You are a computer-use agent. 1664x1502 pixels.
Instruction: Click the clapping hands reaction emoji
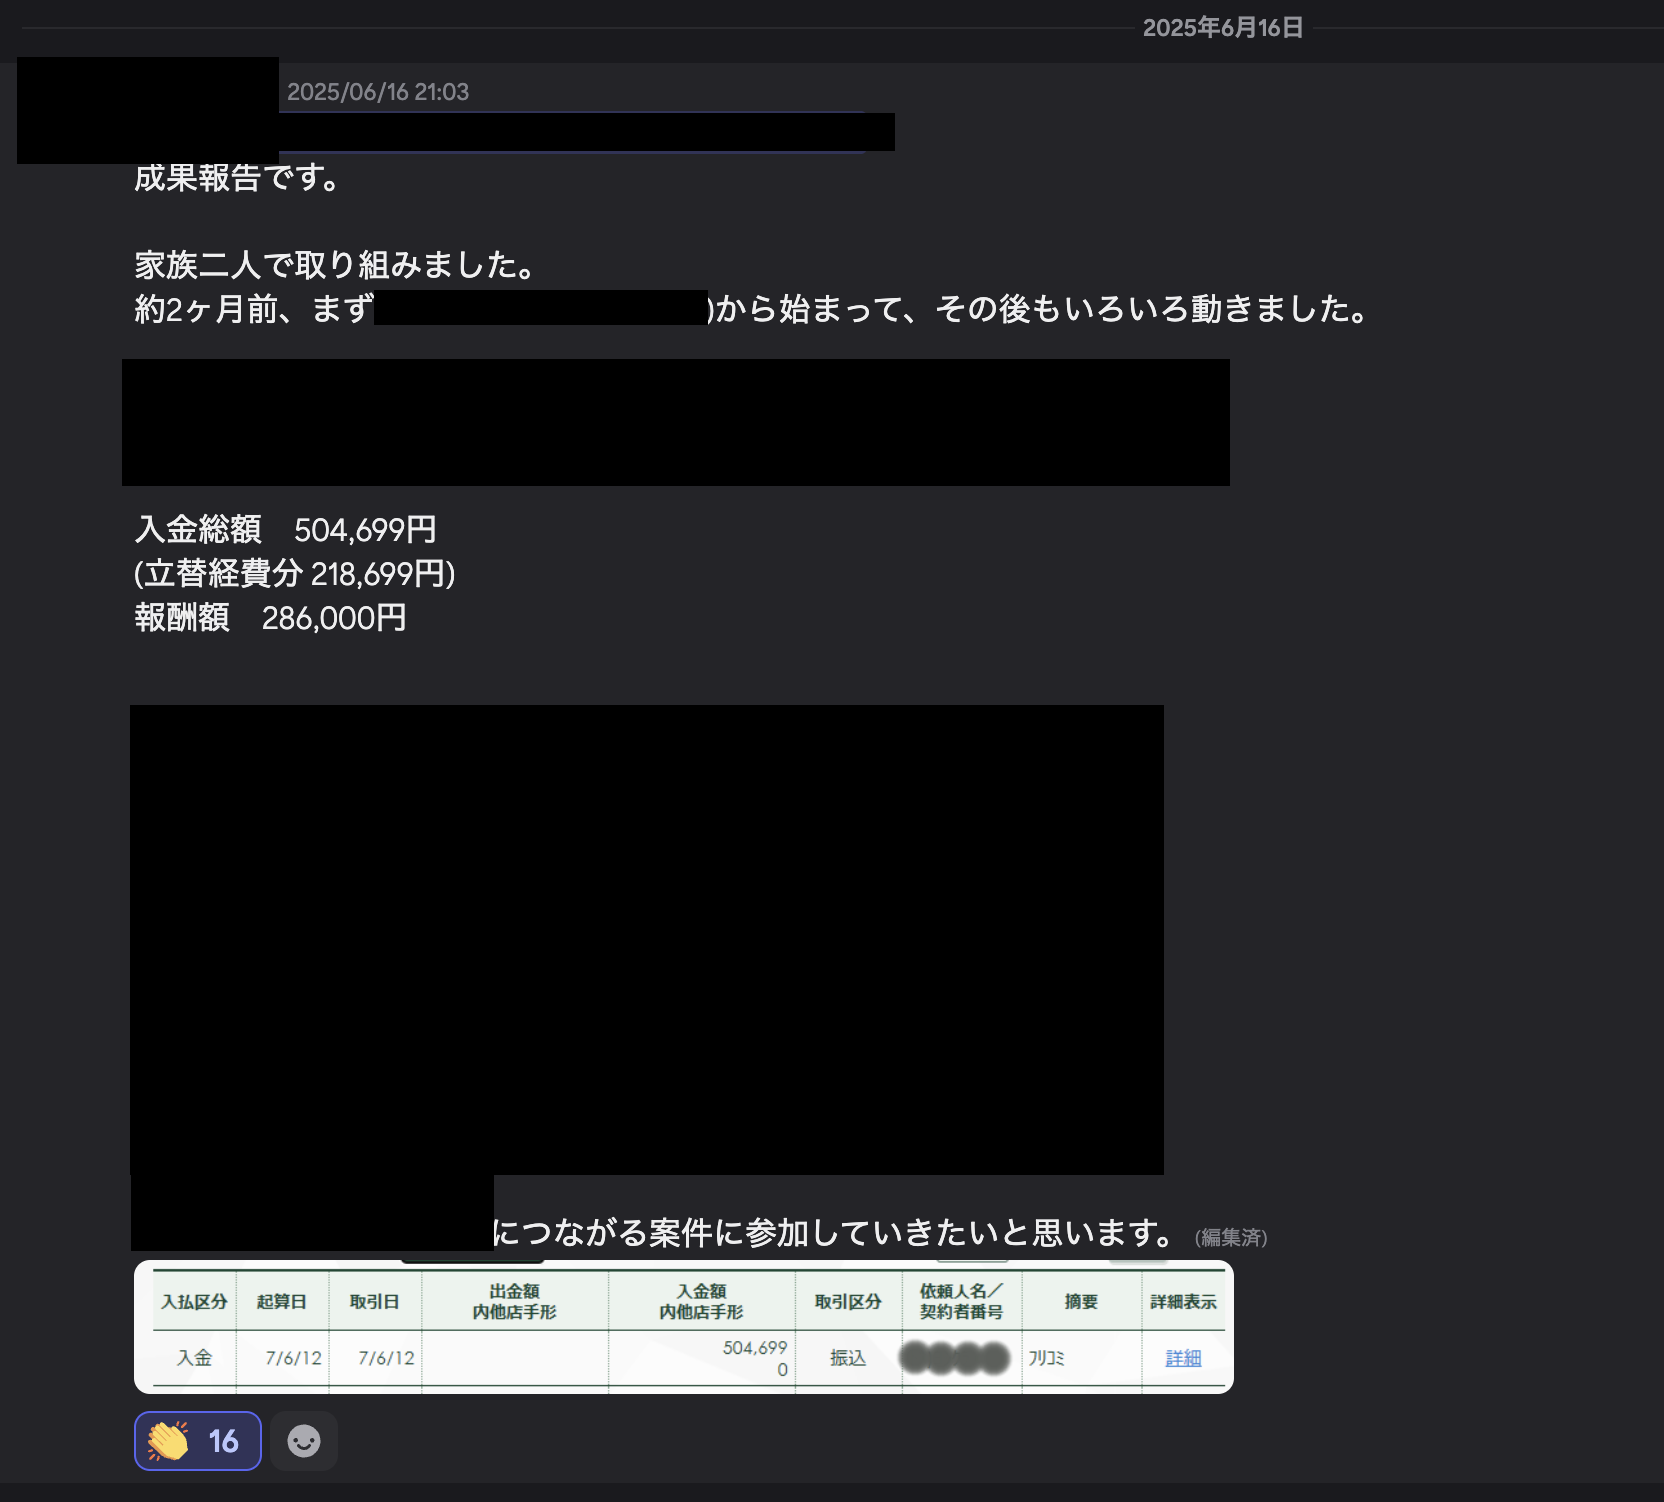(169, 1441)
